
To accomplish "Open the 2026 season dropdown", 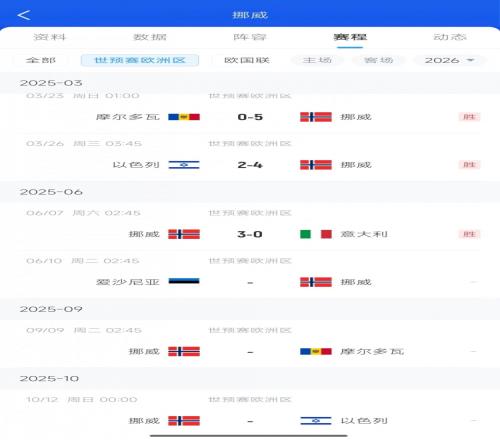I will tap(449, 60).
